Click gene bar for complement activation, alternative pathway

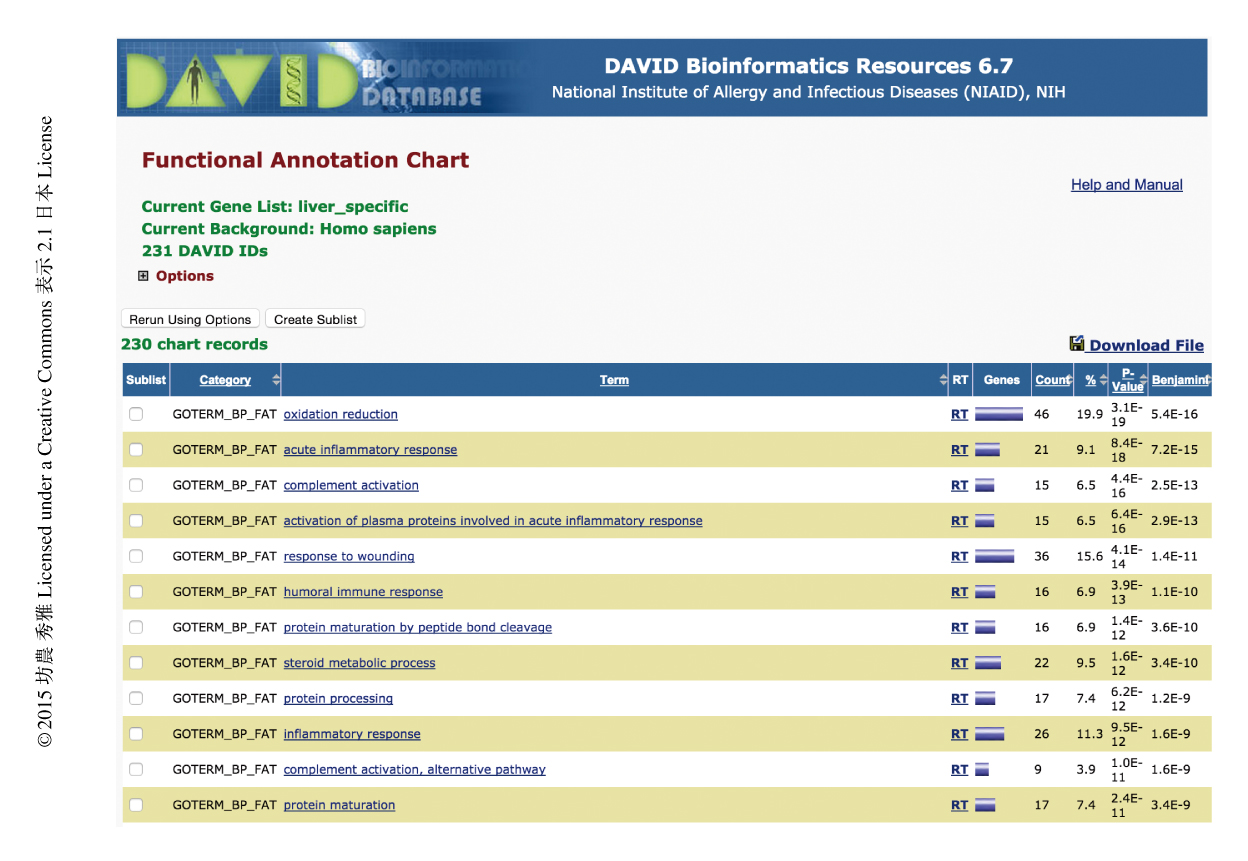[982, 770]
